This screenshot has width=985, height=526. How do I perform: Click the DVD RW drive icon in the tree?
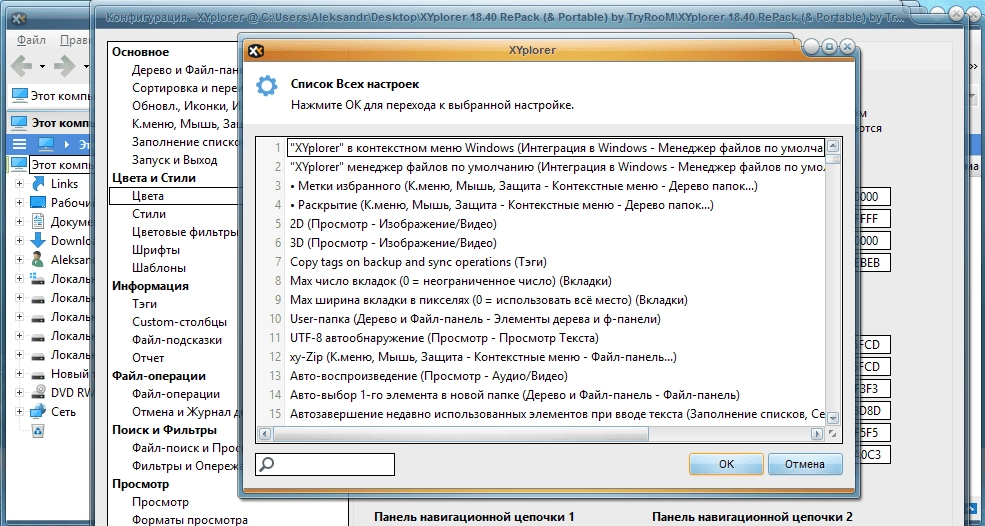38,392
